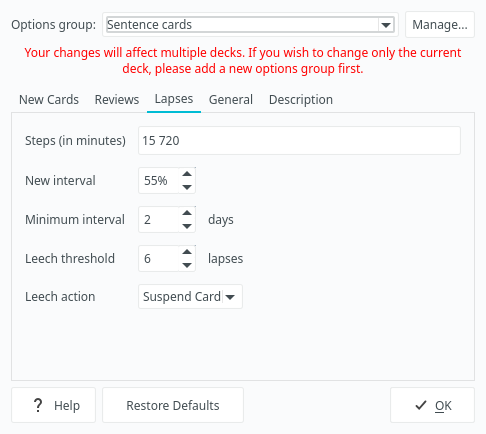Increase the Leech threshold lapses
The height and width of the screenshot is (434, 486).
pos(187,252)
